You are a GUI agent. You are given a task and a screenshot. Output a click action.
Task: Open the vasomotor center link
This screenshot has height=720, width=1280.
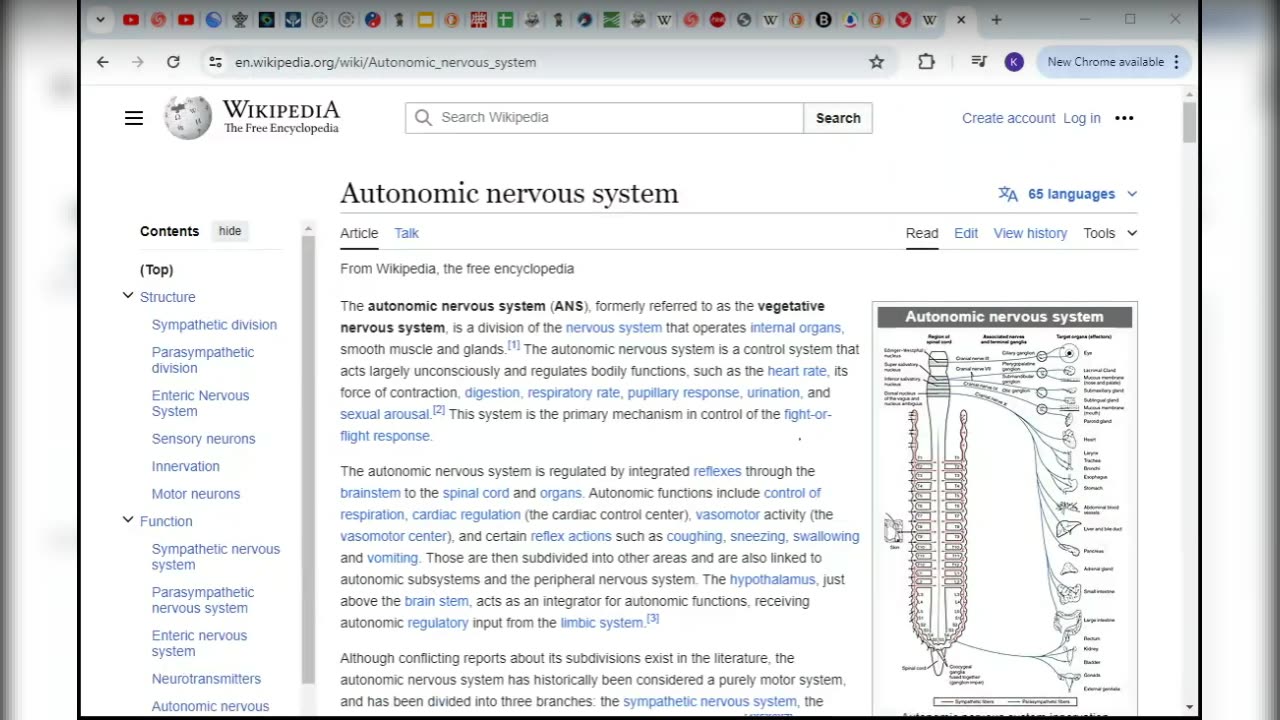pyautogui.click(x=394, y=536)
